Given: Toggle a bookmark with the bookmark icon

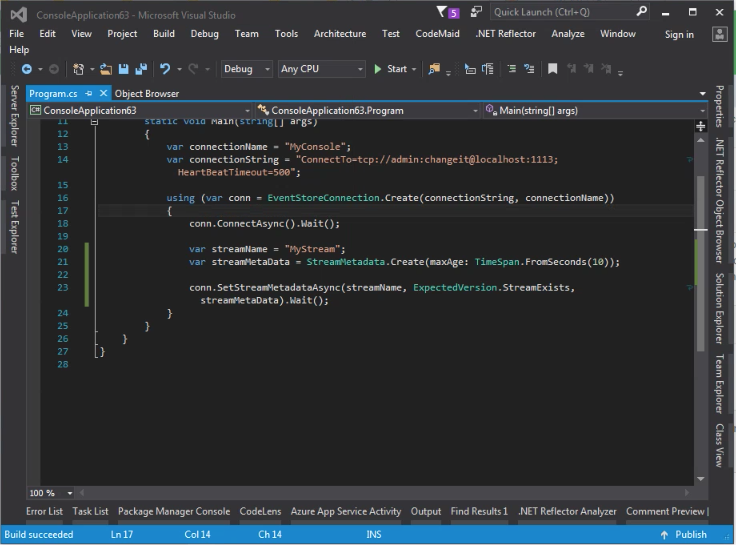Looking at the screenshot, I should 552,69.
